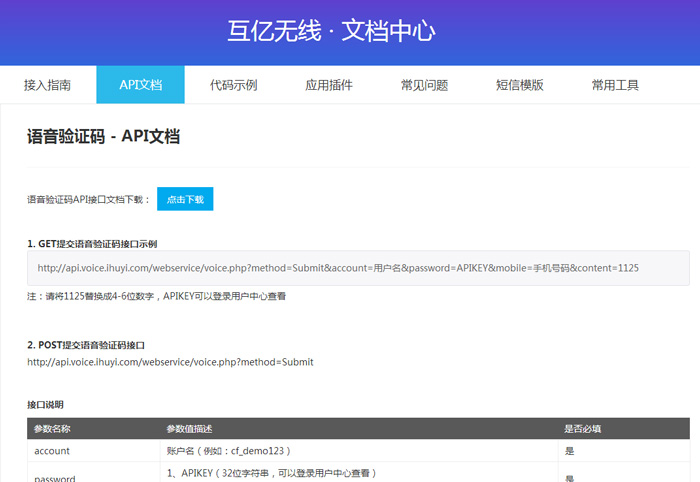Image resolution: width=700 pixels, height=482 pixels.
Task: Click the note about replacing 1125
Action: pyautogui.click(x=156, y=296)
